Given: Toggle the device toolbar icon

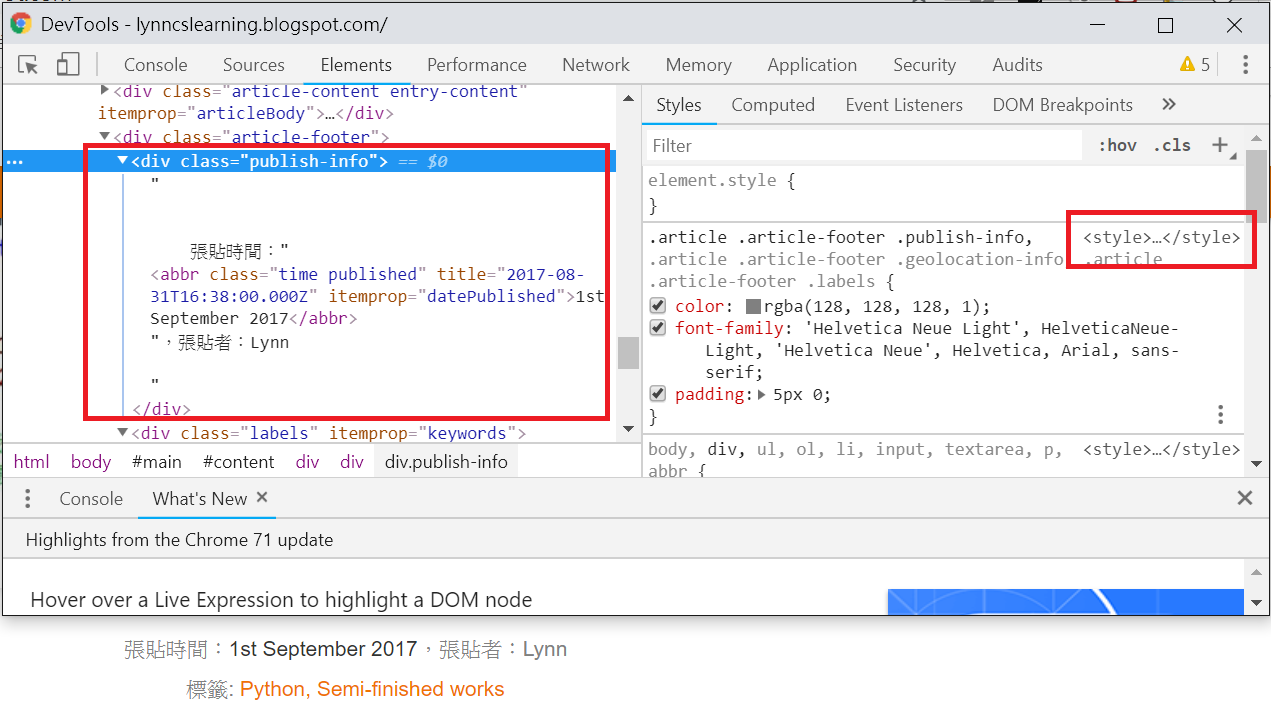Looking at the screenshot, I should pos(67,65).
